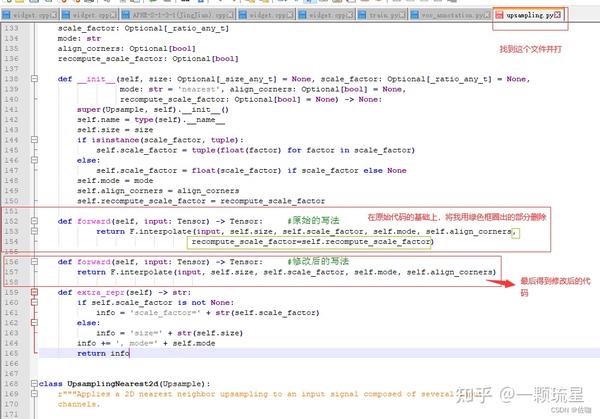The width and height of the screenshot is (600, 419).
Task: Click the blue disk icon on voc_annotation.py tab
Action: pos(414,15)
